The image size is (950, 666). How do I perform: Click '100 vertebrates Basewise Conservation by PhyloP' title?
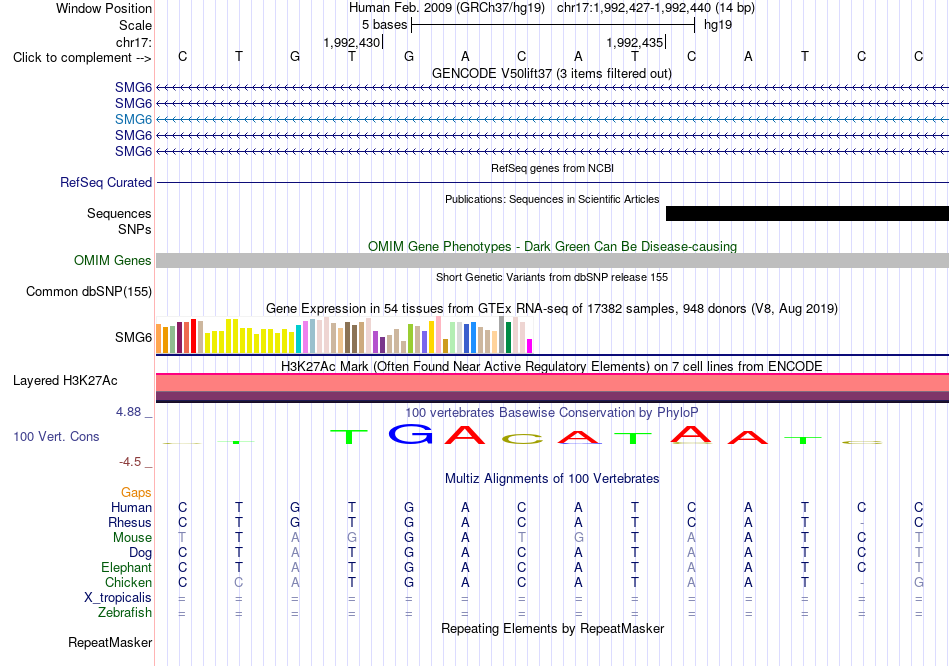[552, 413]
